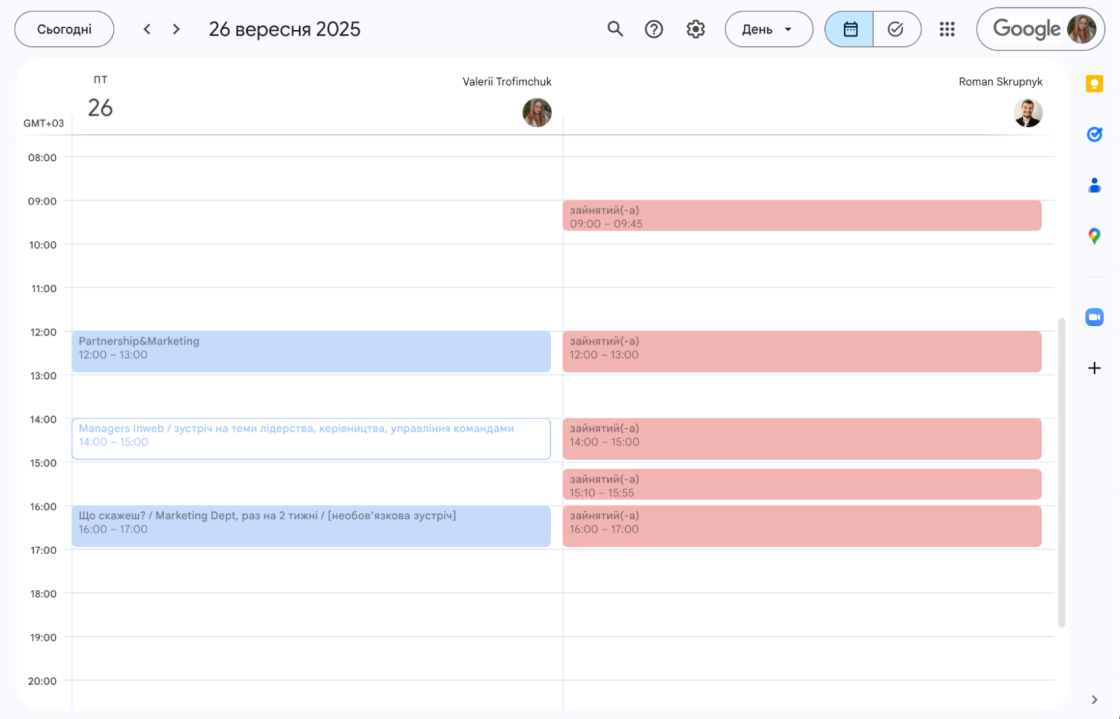
Task: Go to the previous day arrow
Action: tap(147, 29)
